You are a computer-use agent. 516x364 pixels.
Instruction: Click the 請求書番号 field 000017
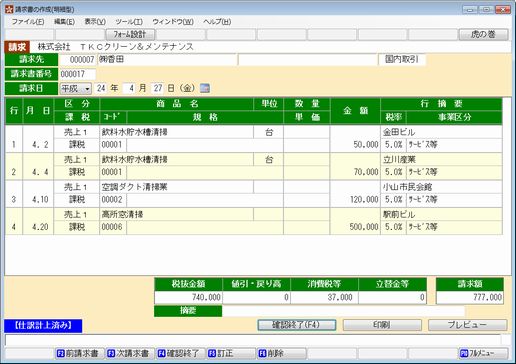click(77, 74)
